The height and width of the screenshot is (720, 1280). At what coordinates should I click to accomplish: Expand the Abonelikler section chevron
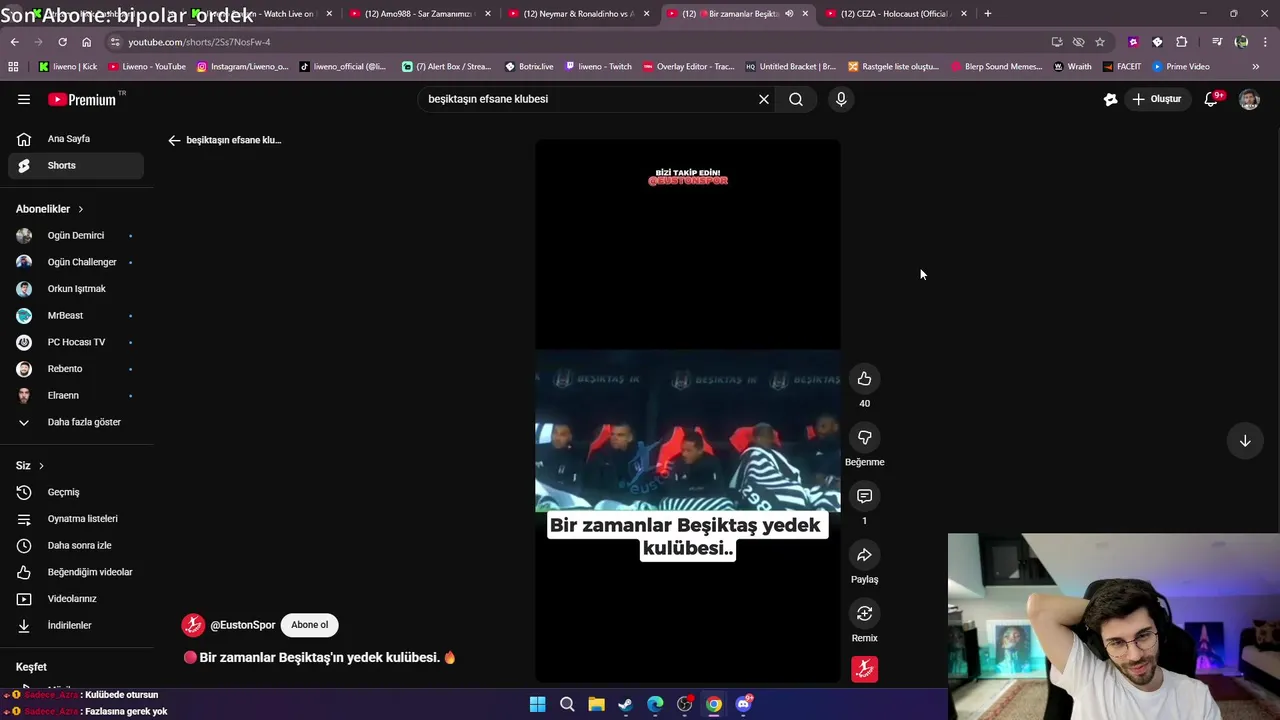click(x=80, y=209)
